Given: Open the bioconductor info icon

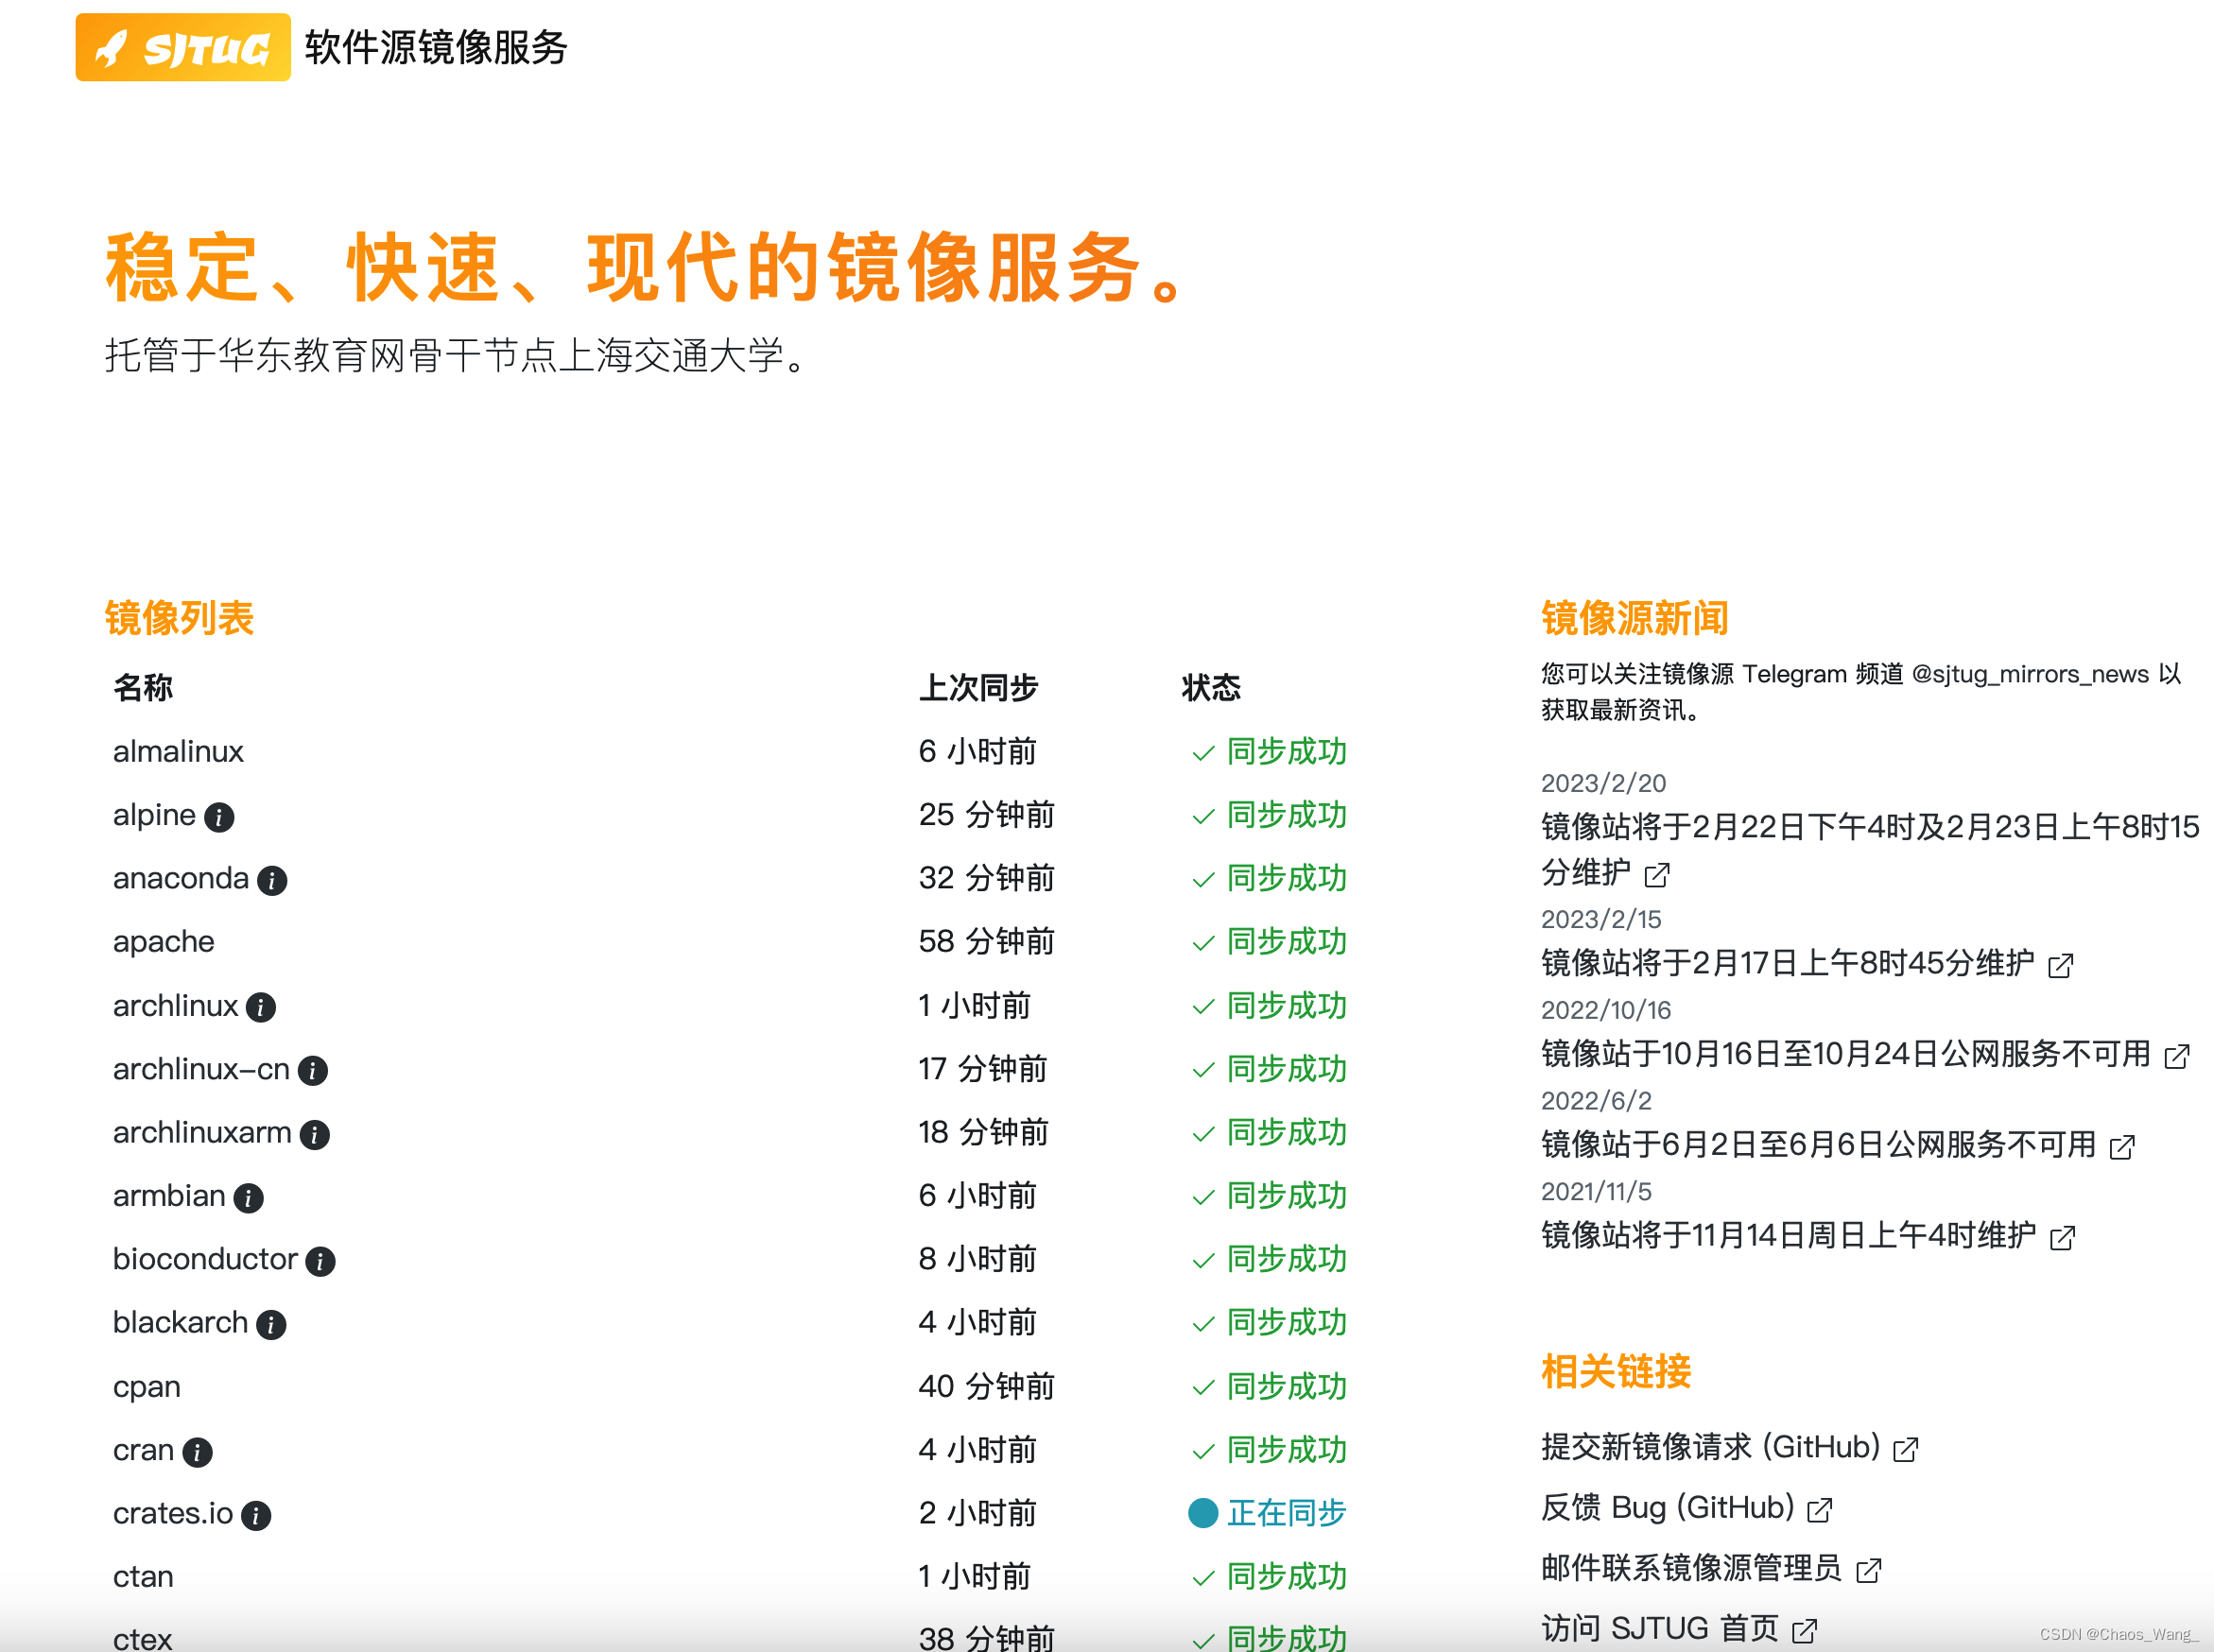Looking at the screenshot, I should [321, 1262].
